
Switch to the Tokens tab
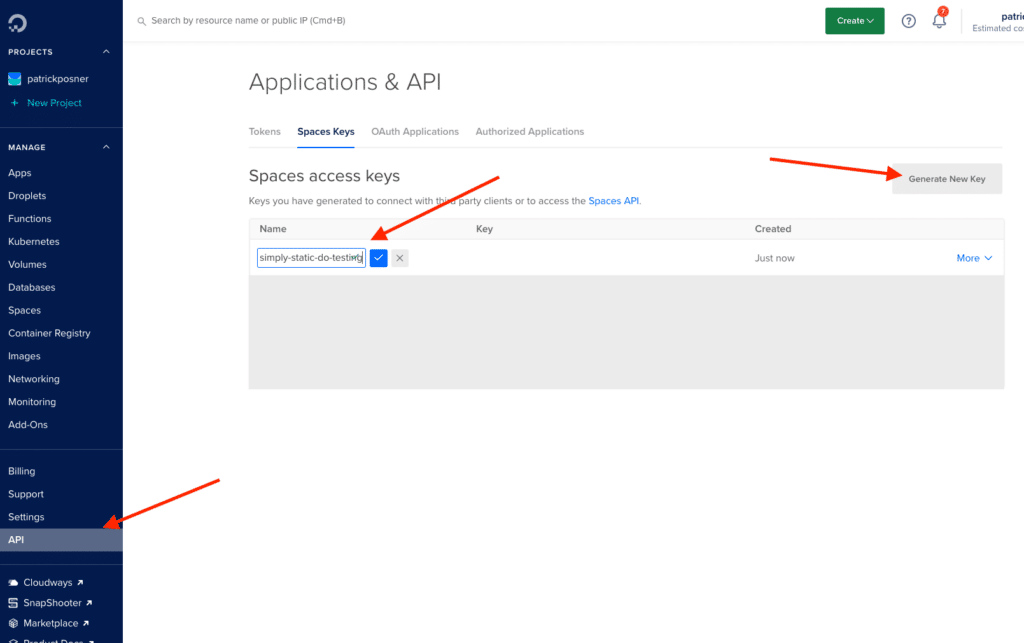[x=264, y=131]
